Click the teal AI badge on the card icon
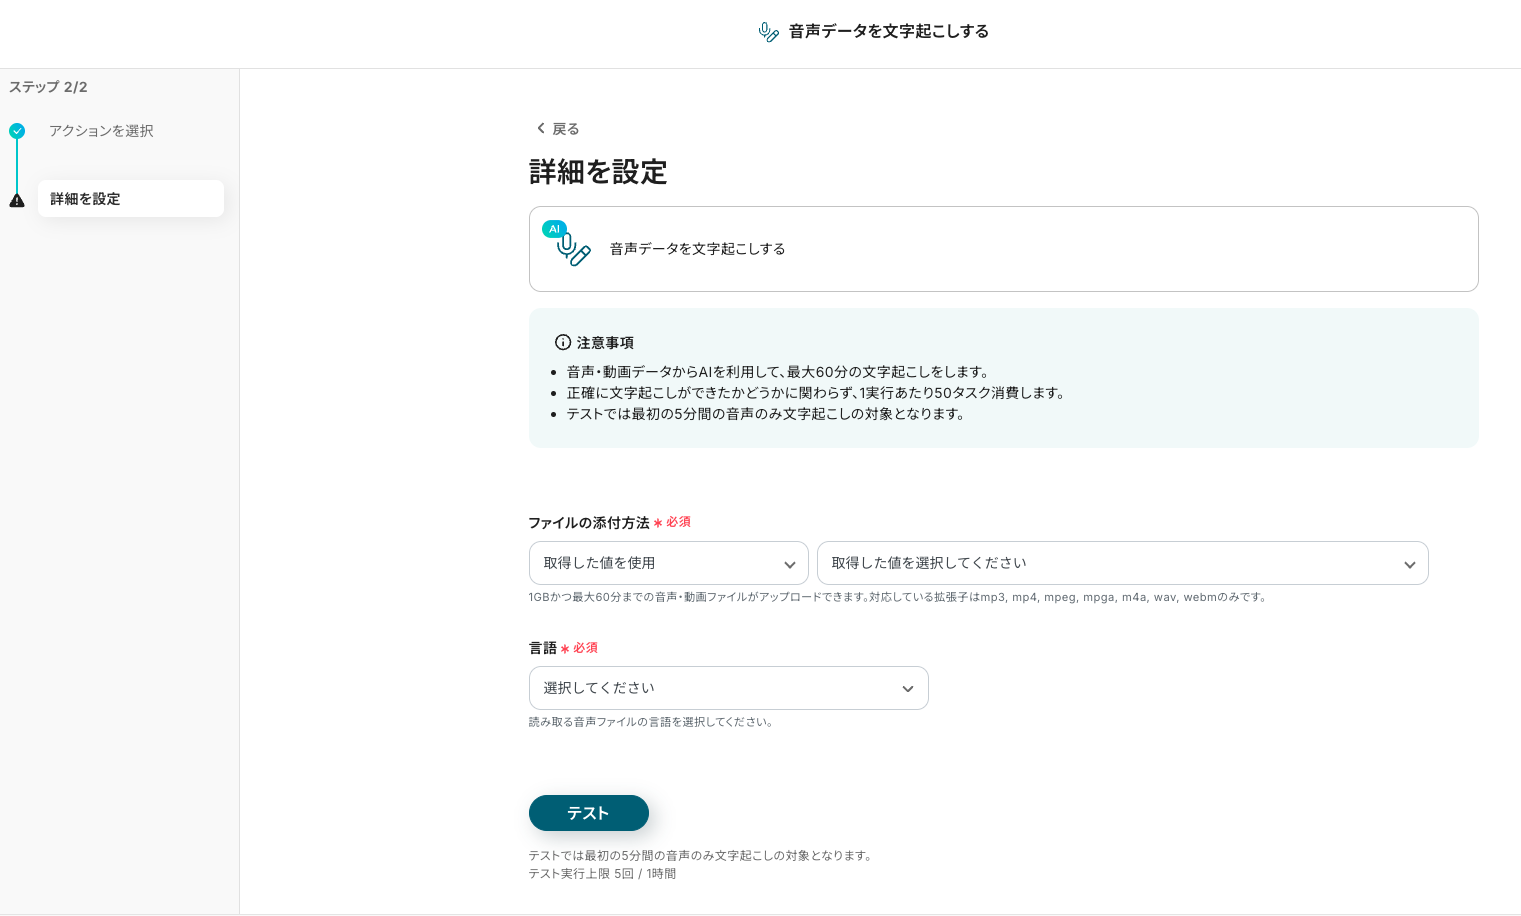The width and height of the screenshot is (1521, 916). point(554,229)
